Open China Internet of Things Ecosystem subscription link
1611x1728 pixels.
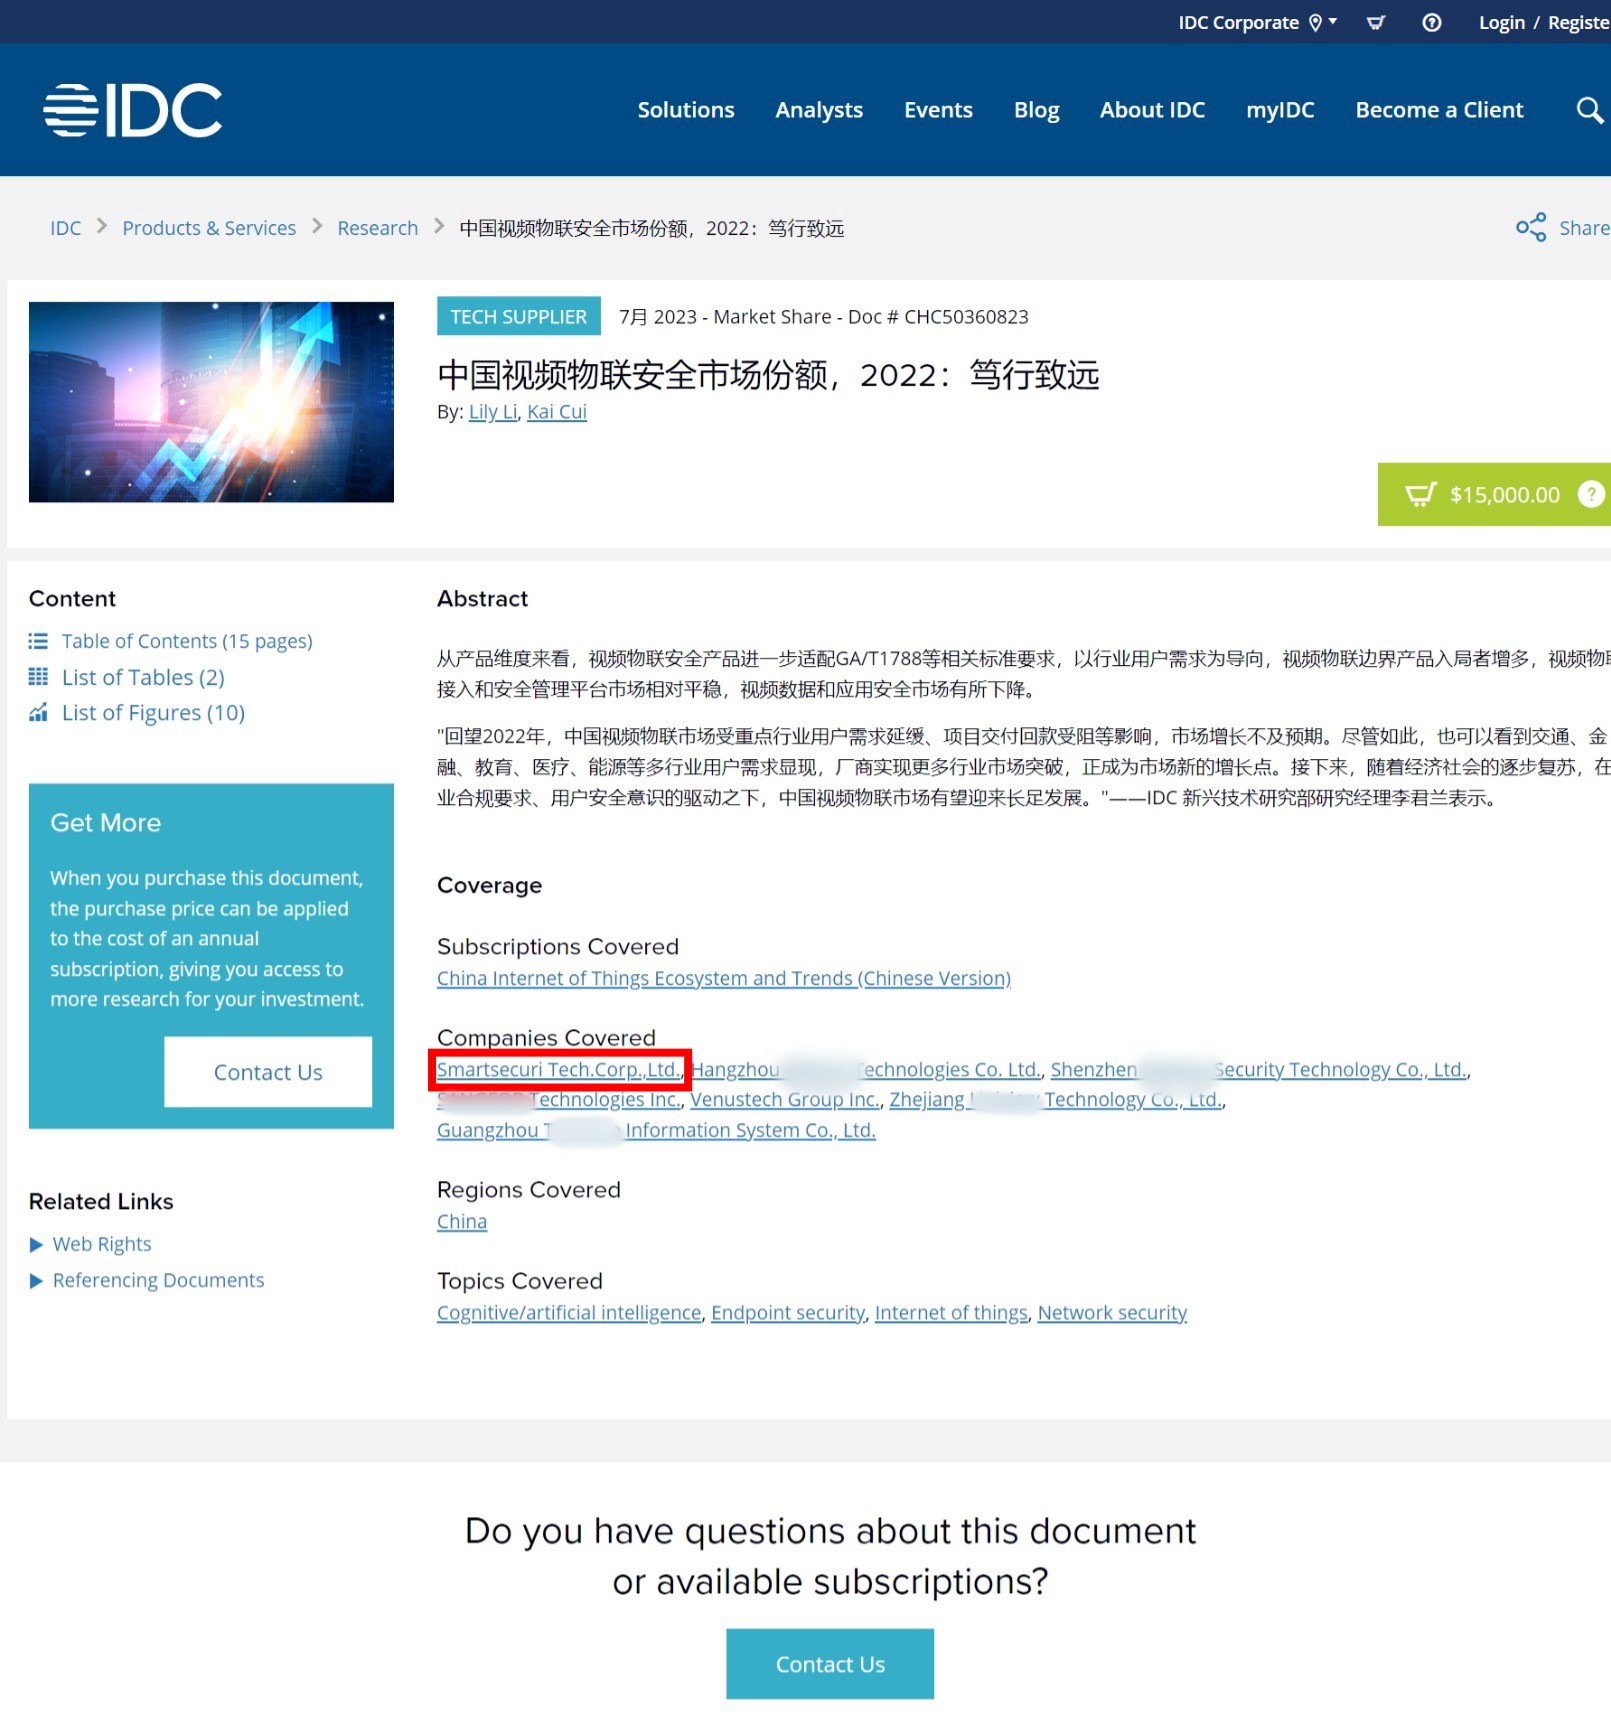724,978
